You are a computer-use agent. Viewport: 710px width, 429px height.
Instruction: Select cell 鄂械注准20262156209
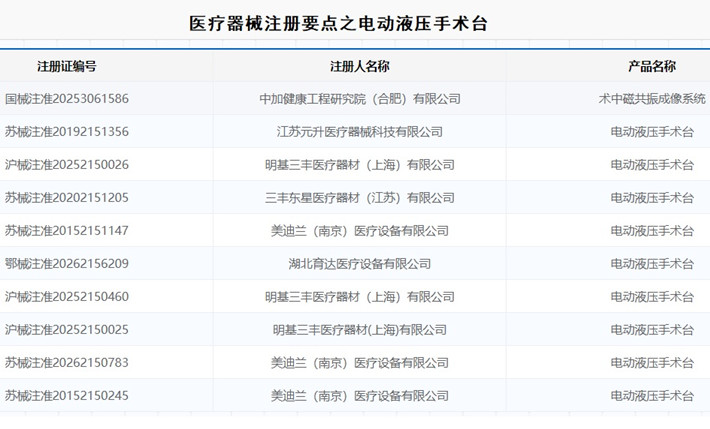(67, 264)
